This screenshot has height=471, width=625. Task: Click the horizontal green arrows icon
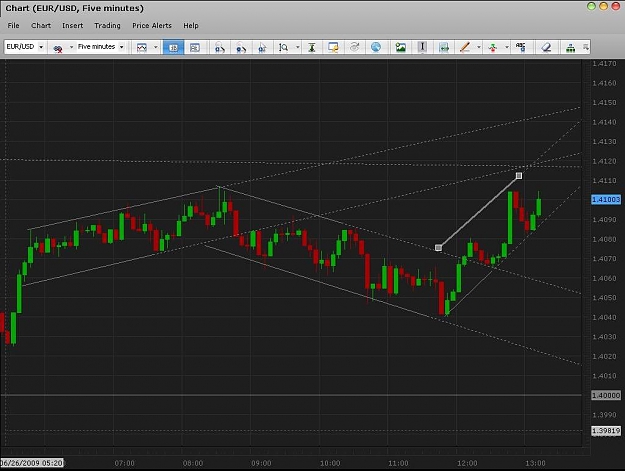coord(444,47)
